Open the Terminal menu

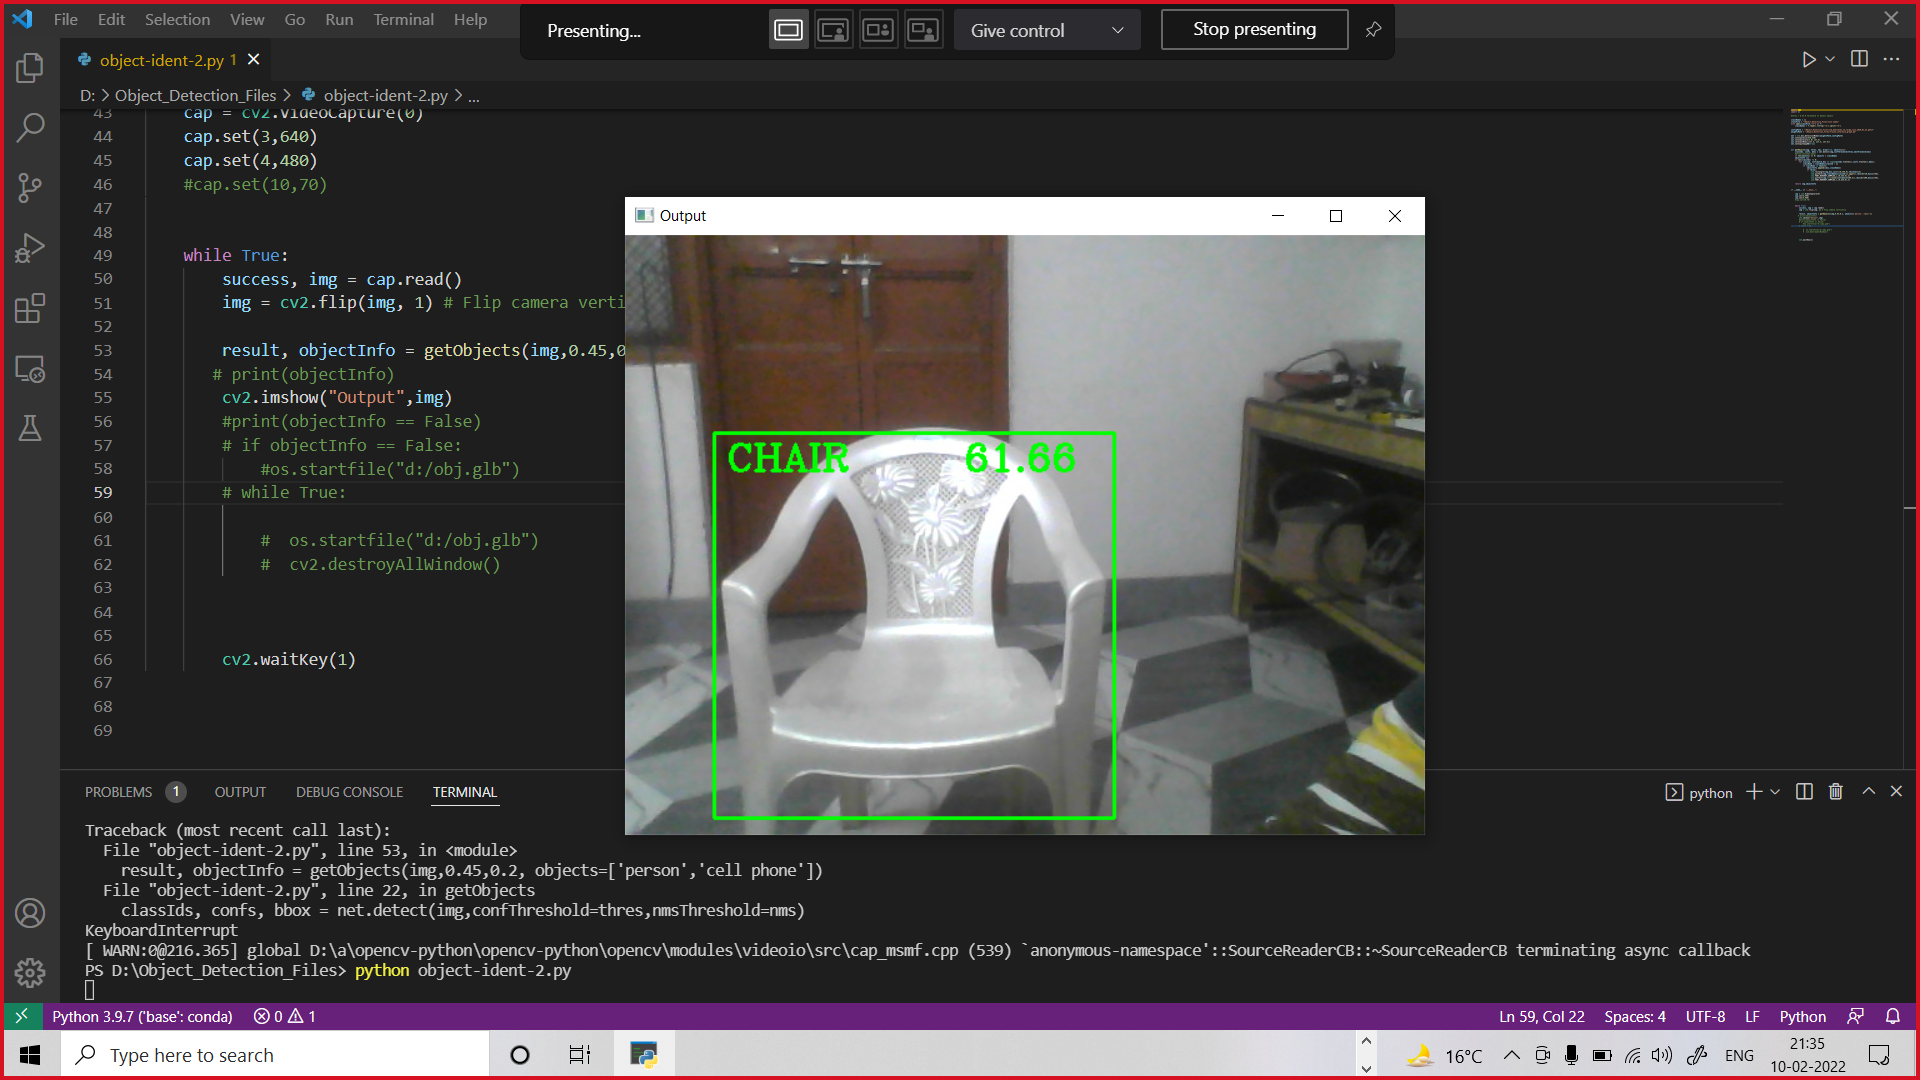pos(403,19)
